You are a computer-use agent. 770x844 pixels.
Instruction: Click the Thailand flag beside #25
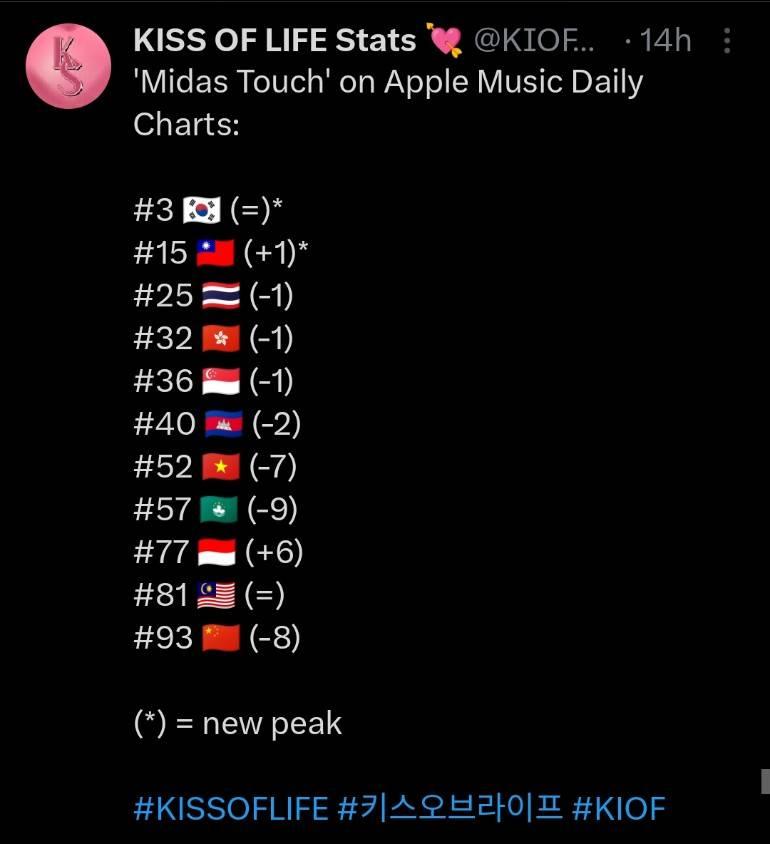click(x=221, y=296)
